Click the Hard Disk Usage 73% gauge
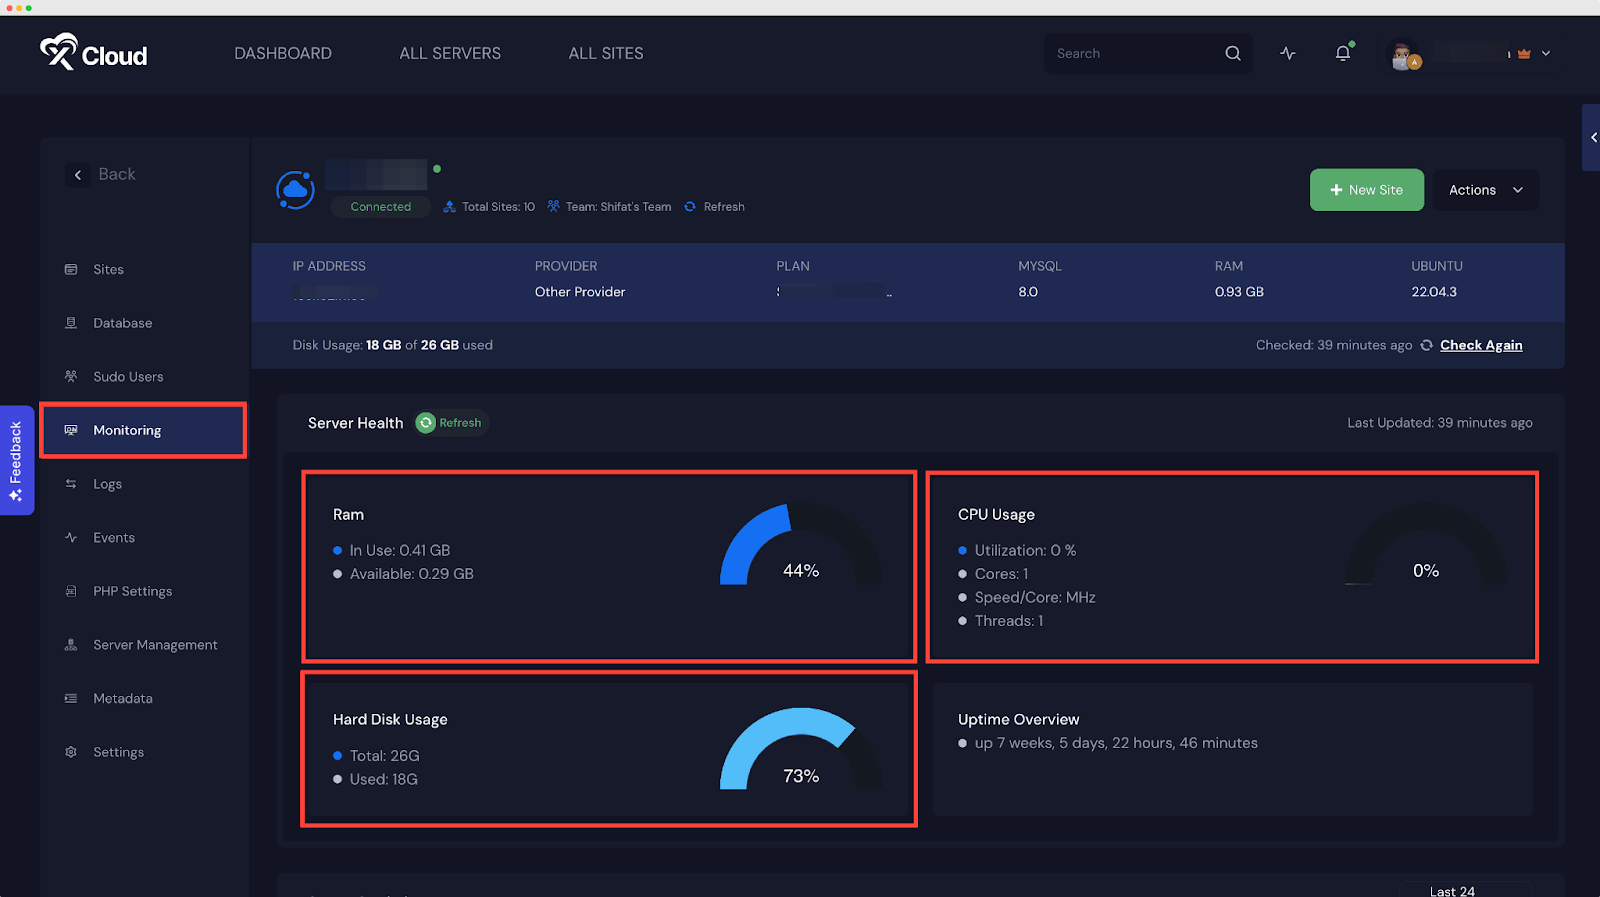 tap(801, 752)
